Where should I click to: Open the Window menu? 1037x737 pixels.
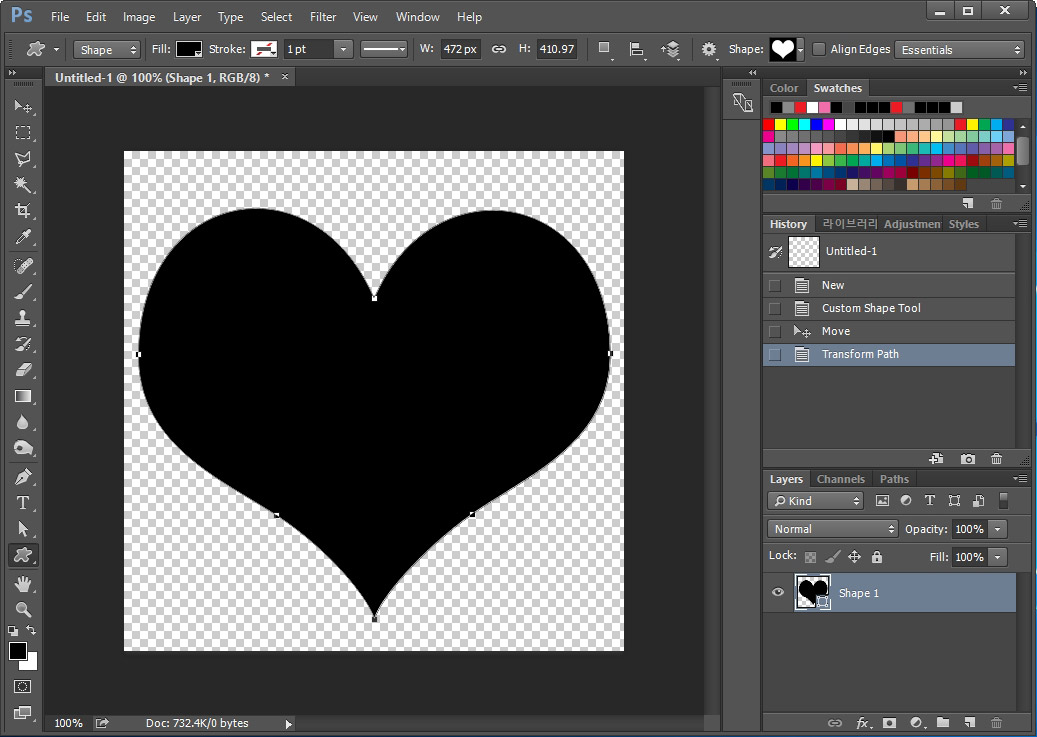point(417,17)
